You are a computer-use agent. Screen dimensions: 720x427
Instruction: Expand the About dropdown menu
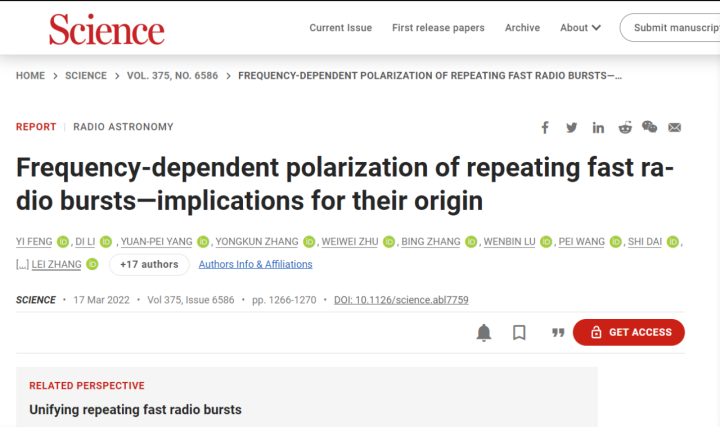580,28
